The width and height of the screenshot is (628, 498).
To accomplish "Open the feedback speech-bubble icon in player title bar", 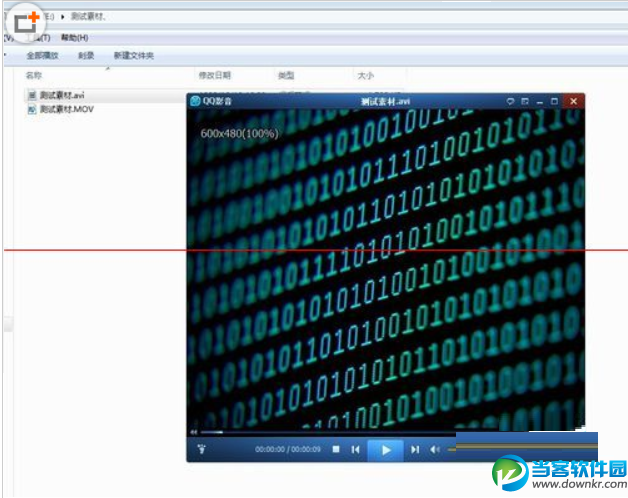I will click(510, 101).
